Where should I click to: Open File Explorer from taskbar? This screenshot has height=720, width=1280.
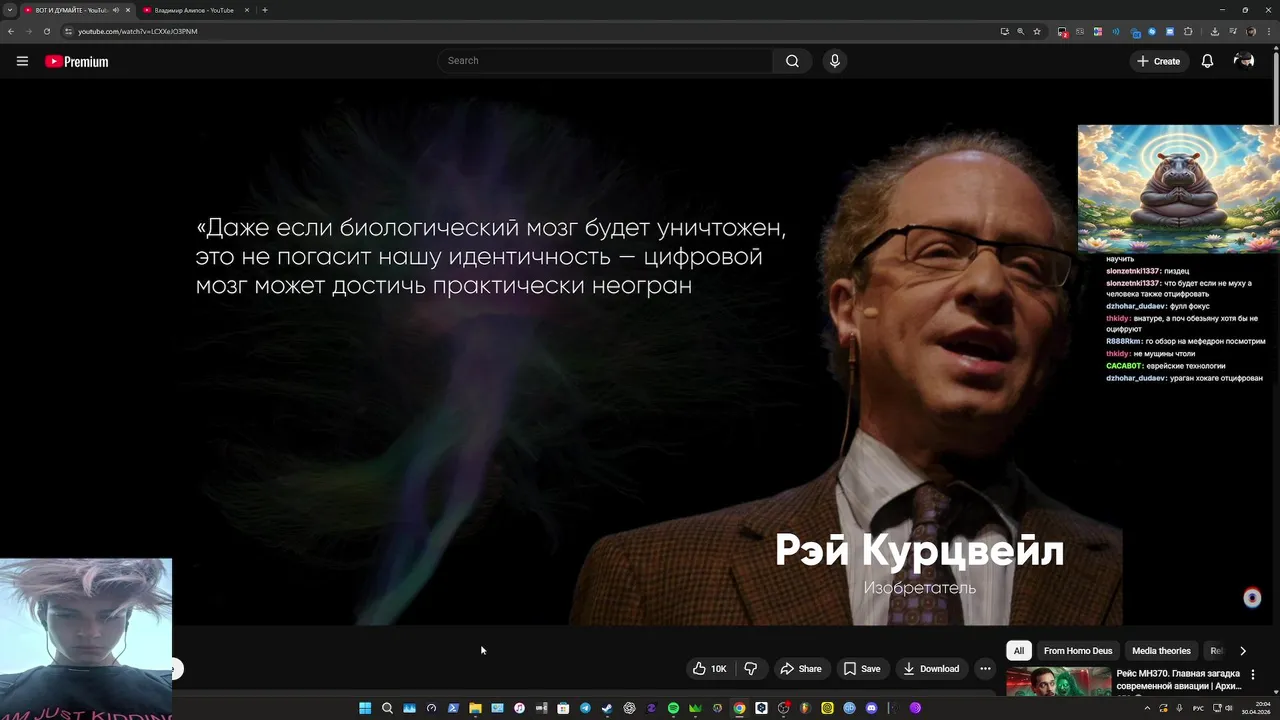(475, 708)
